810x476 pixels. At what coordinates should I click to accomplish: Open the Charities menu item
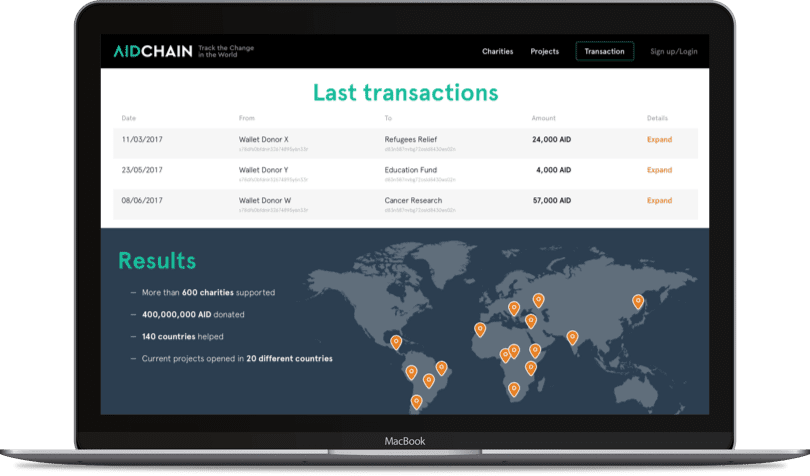(x=497, y=51)
